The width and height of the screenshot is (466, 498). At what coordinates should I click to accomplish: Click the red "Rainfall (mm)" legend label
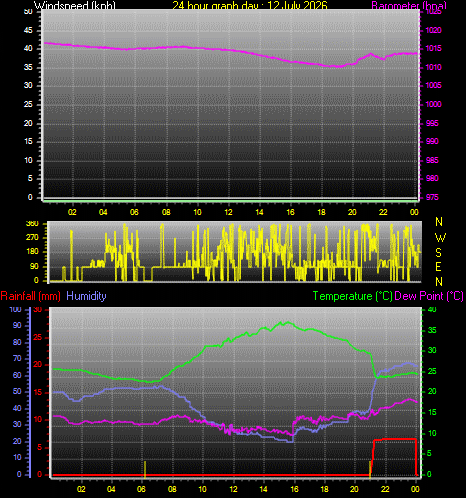[31, 296]
